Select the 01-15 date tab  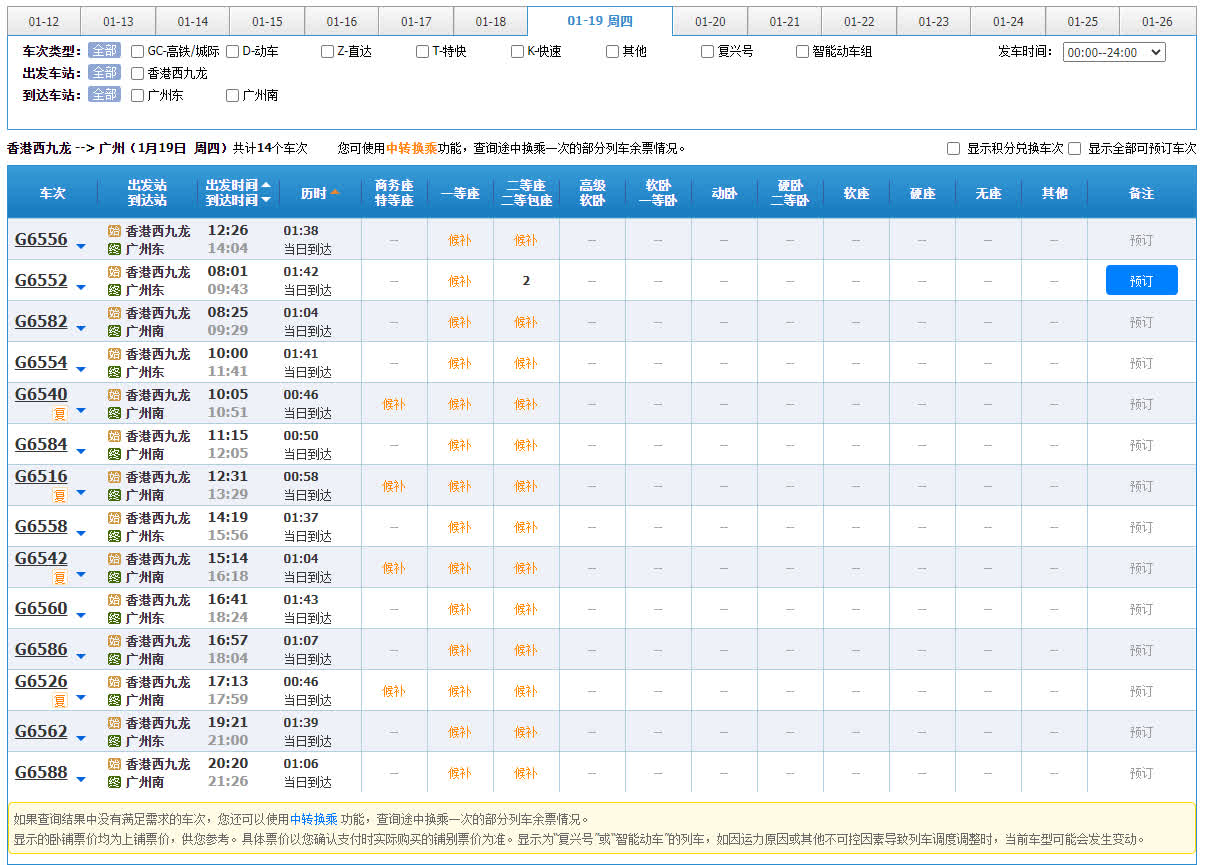tap(267, 21)
